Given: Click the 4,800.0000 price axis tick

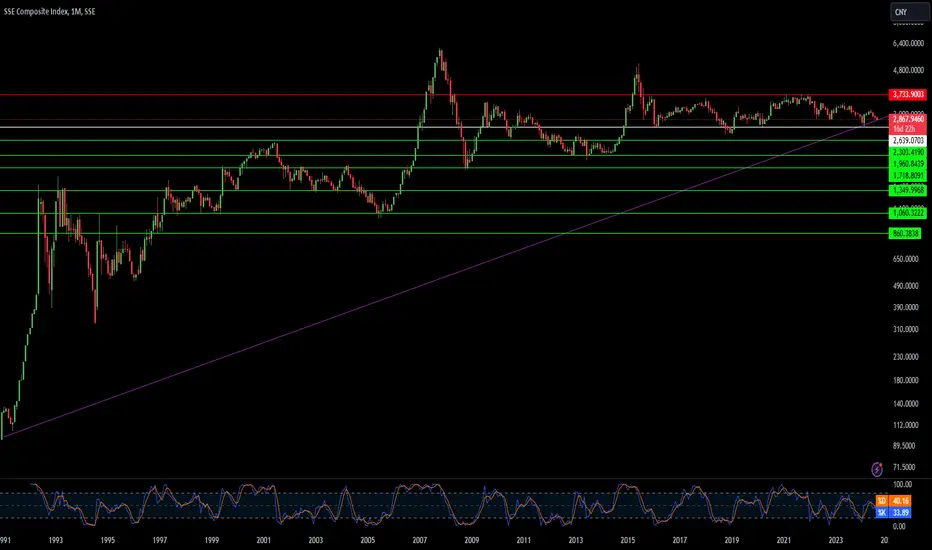Looking at the screenshot, I should point(908,70).
